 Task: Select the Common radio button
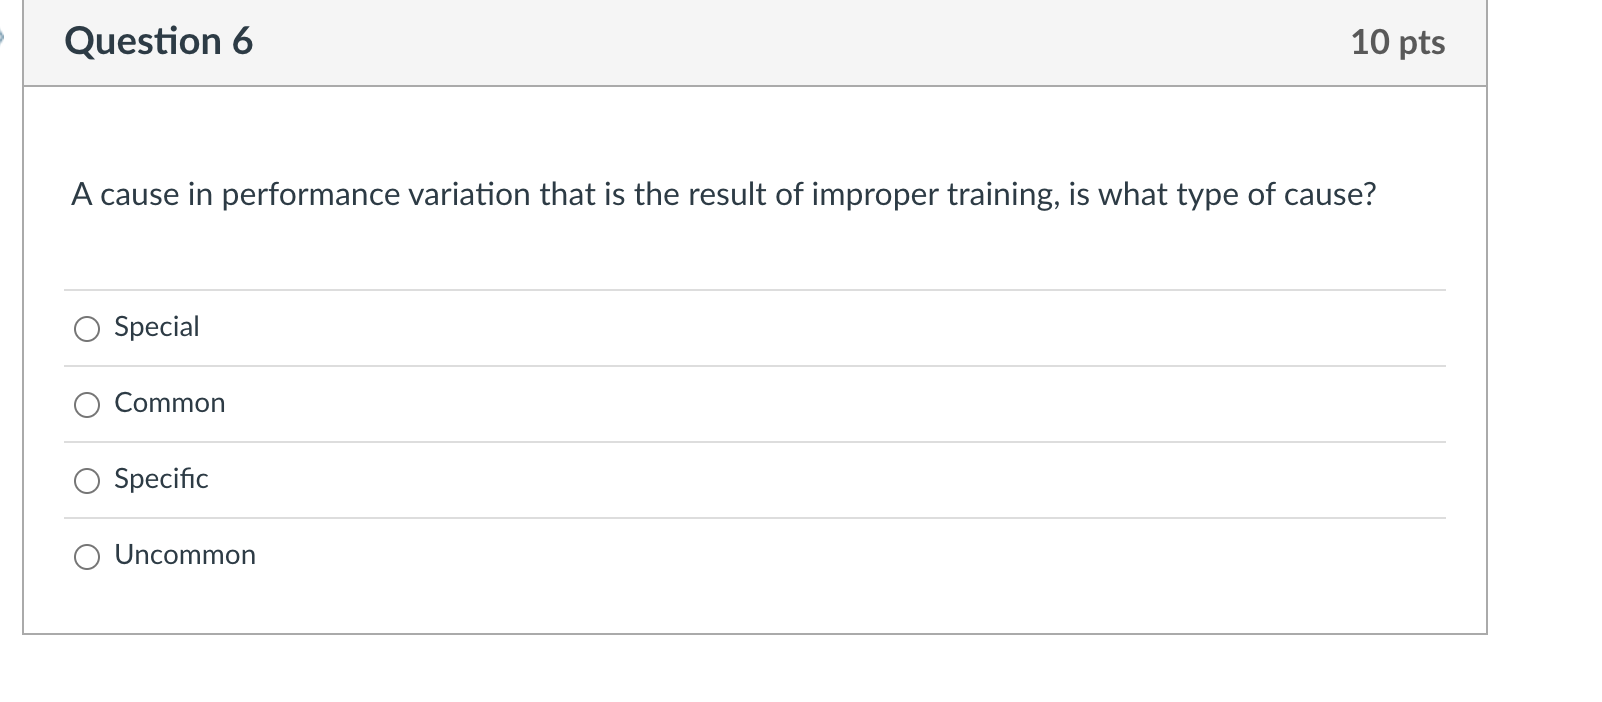pyautogui.click(x=86, y=404)
